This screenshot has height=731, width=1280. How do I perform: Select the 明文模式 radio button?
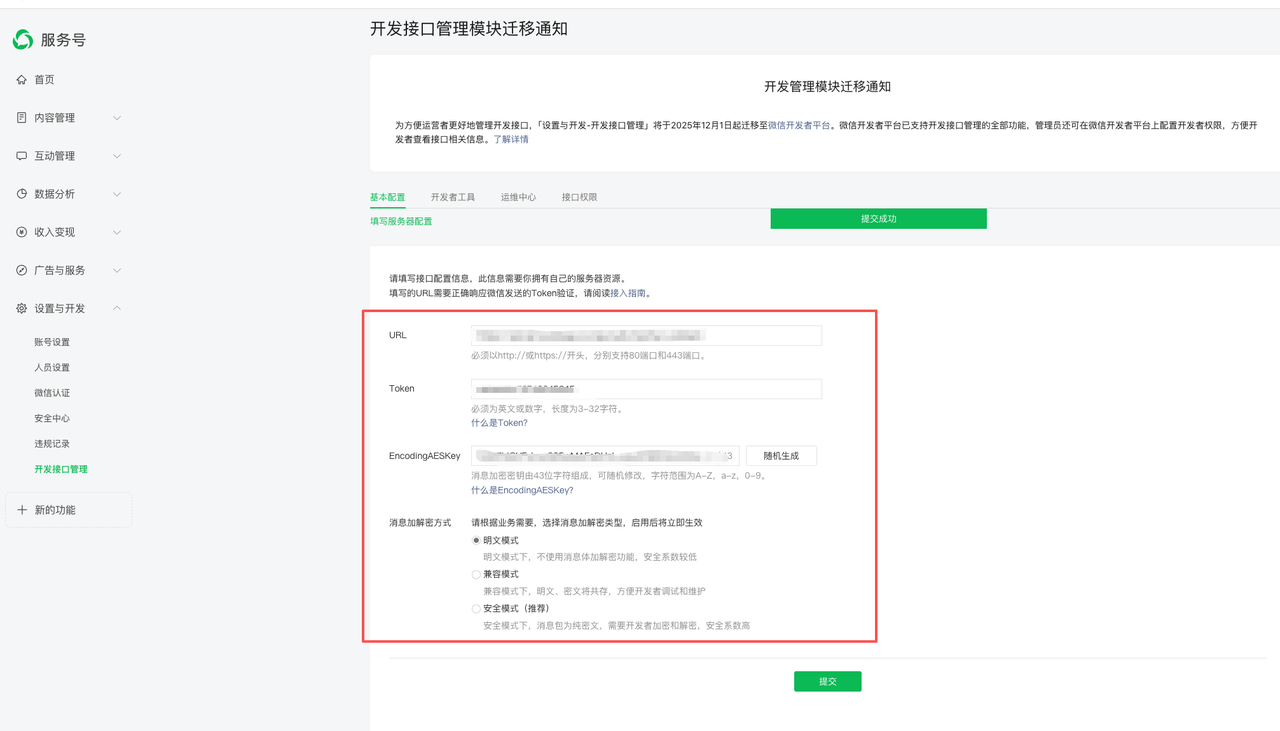475,540
